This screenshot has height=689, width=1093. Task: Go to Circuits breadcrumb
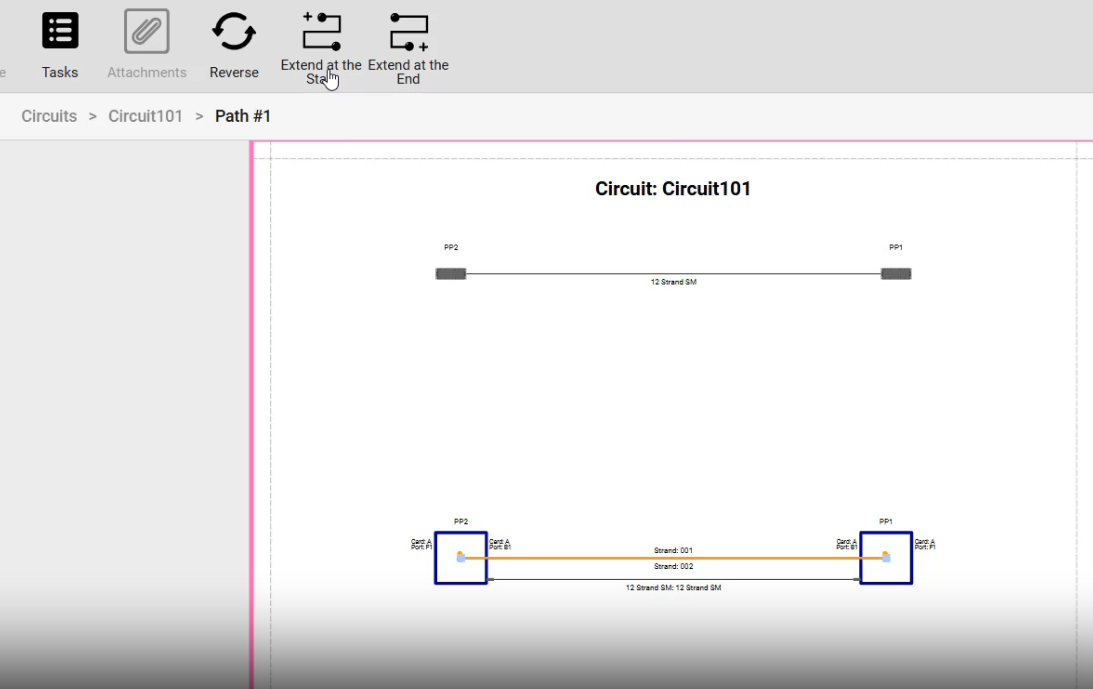click(x=49, y=116)
